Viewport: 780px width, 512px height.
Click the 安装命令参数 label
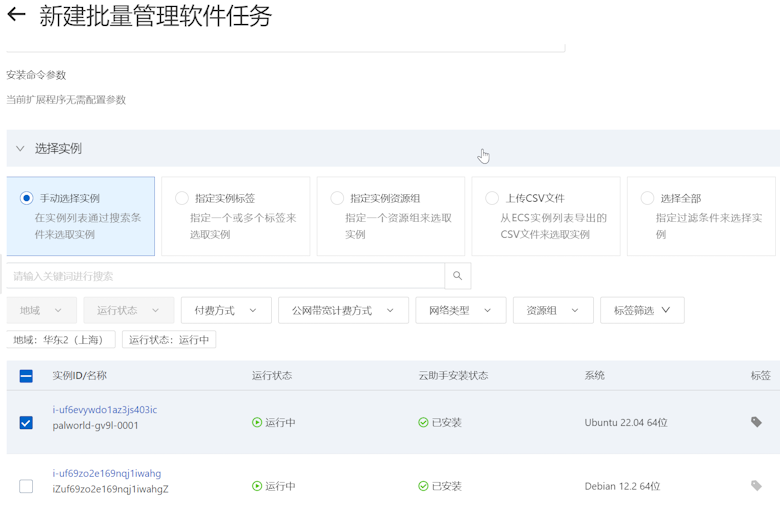pyautogui.click(x=36, y=75)
